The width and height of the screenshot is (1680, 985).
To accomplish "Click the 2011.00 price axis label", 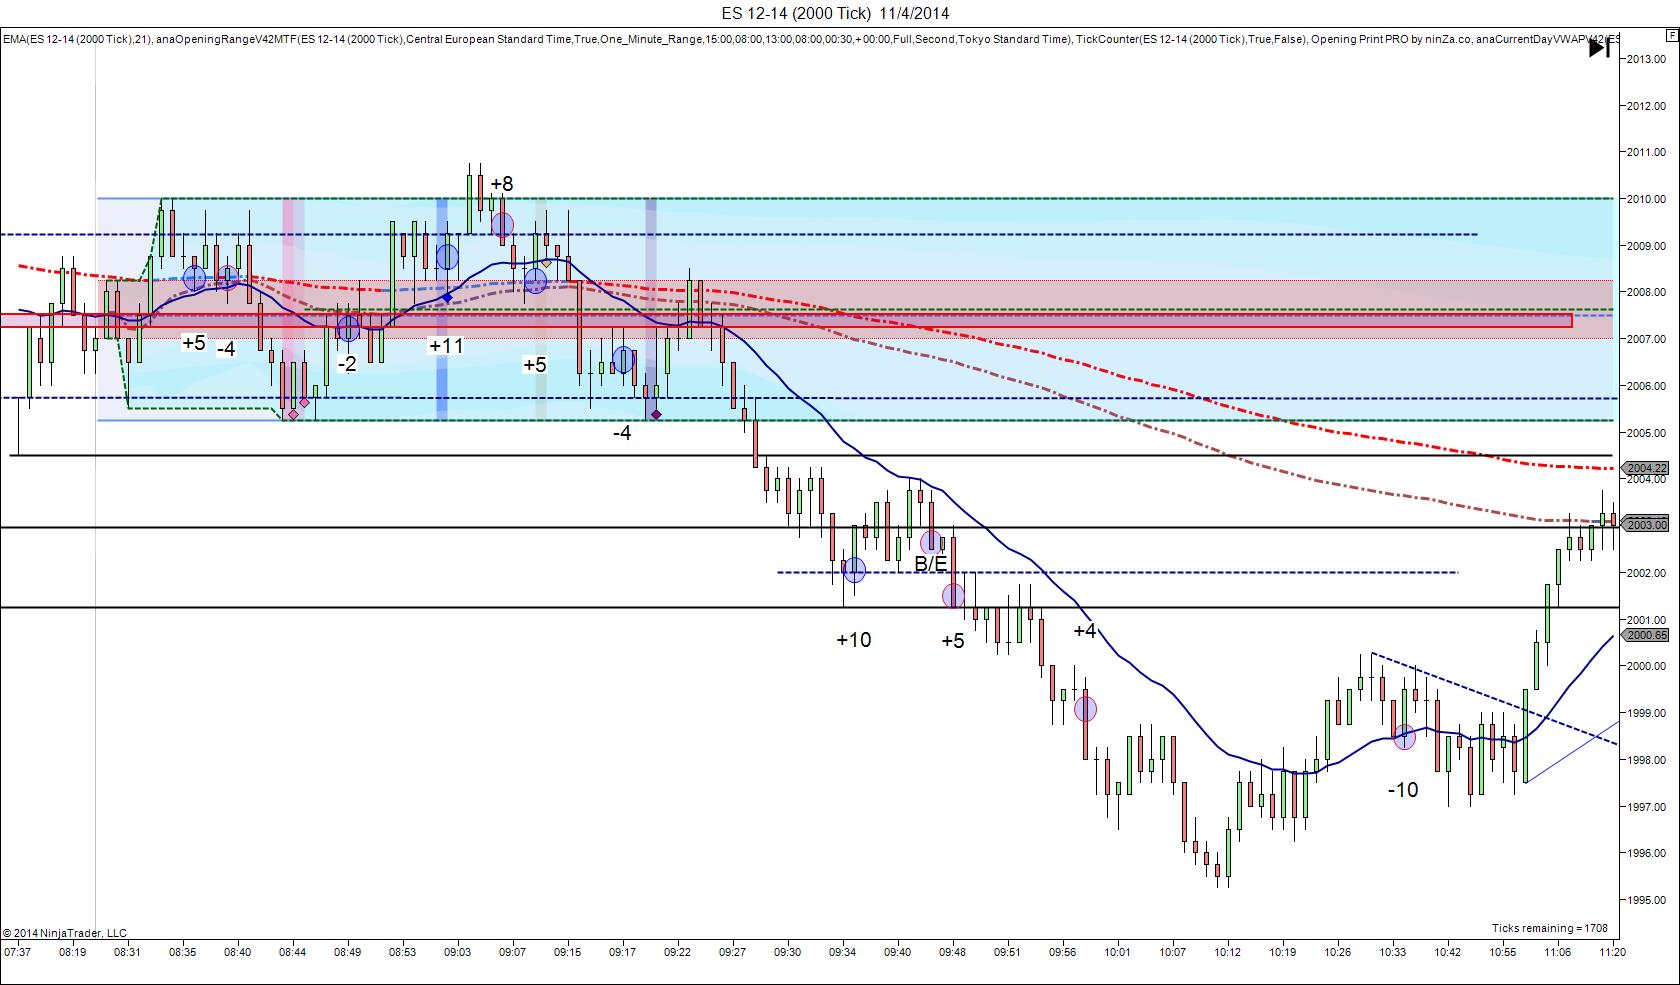I will pyautogui.click(x=1646, y=152).
